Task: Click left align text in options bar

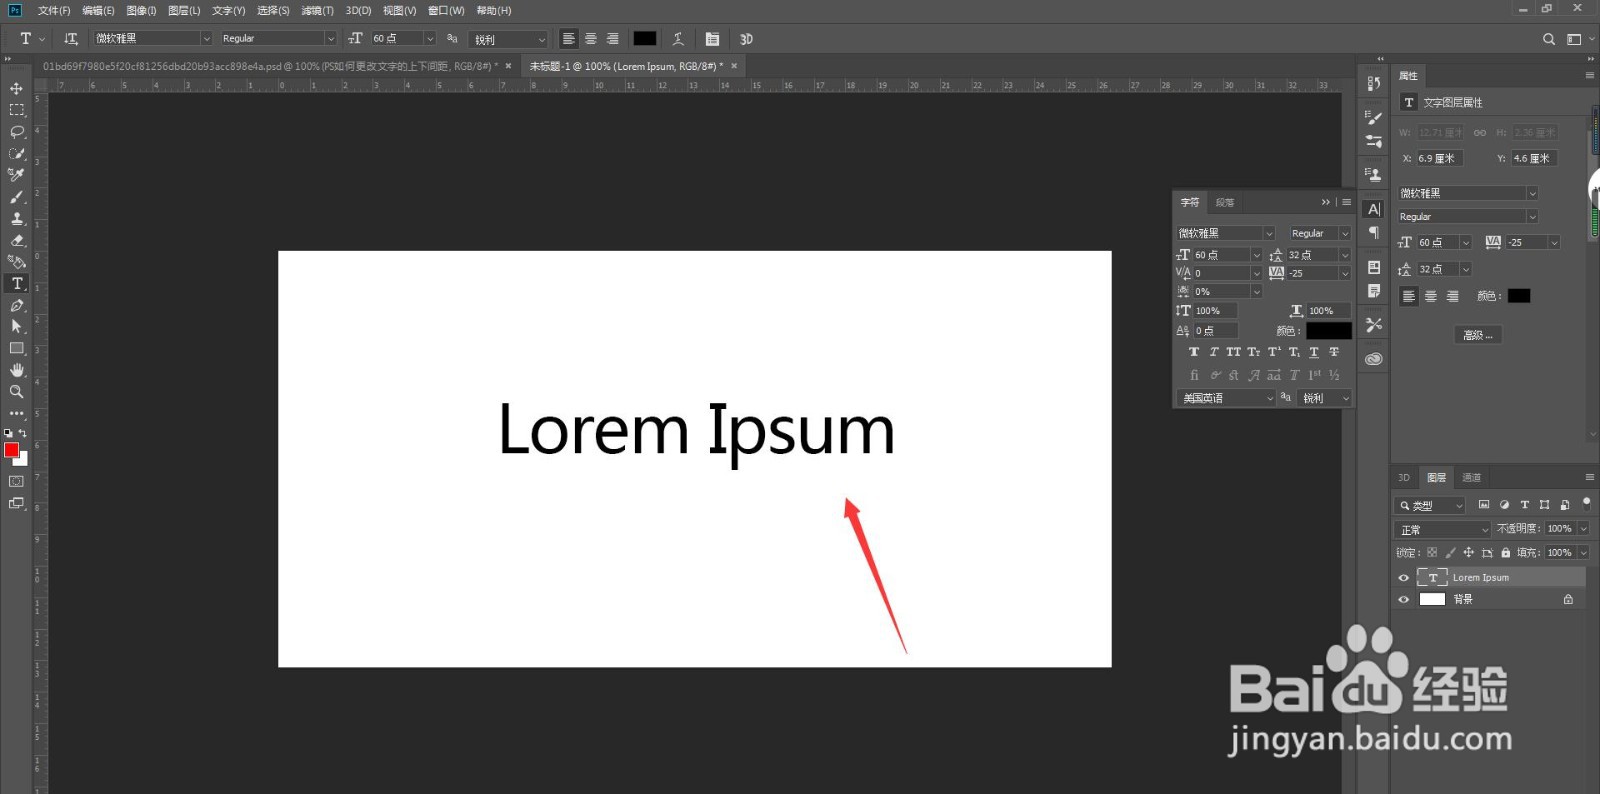Action: (569, 38)
